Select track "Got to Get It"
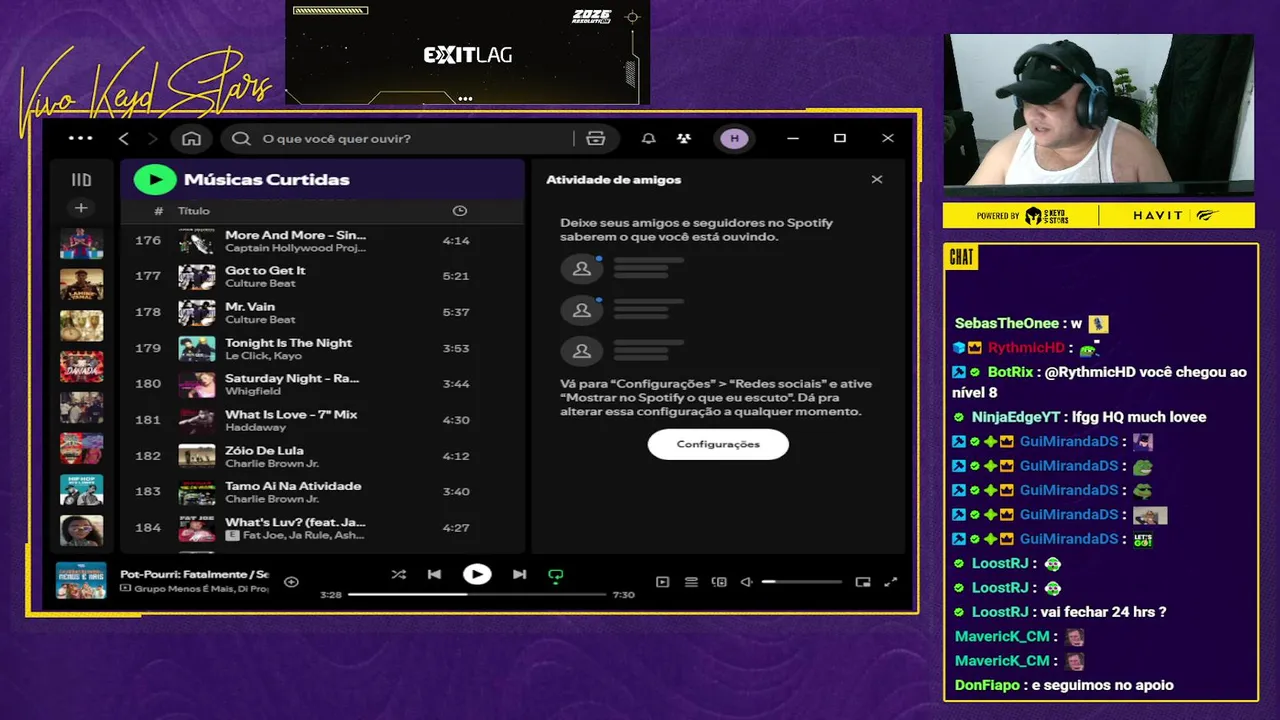Image resolution: width=1280 pixels, height=720 pixels. click(265, 270)
